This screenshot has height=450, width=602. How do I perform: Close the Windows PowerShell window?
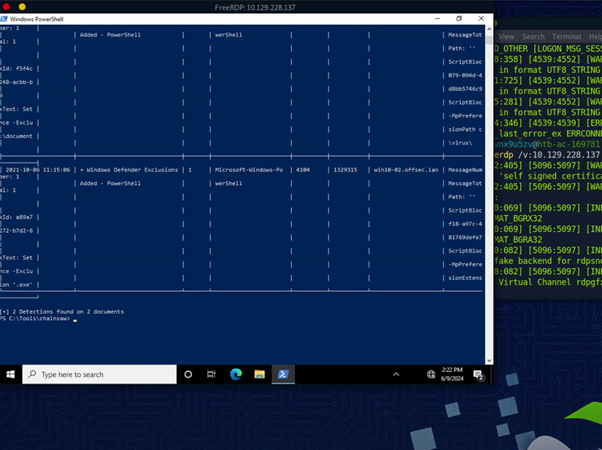click(x=481, y=18)
